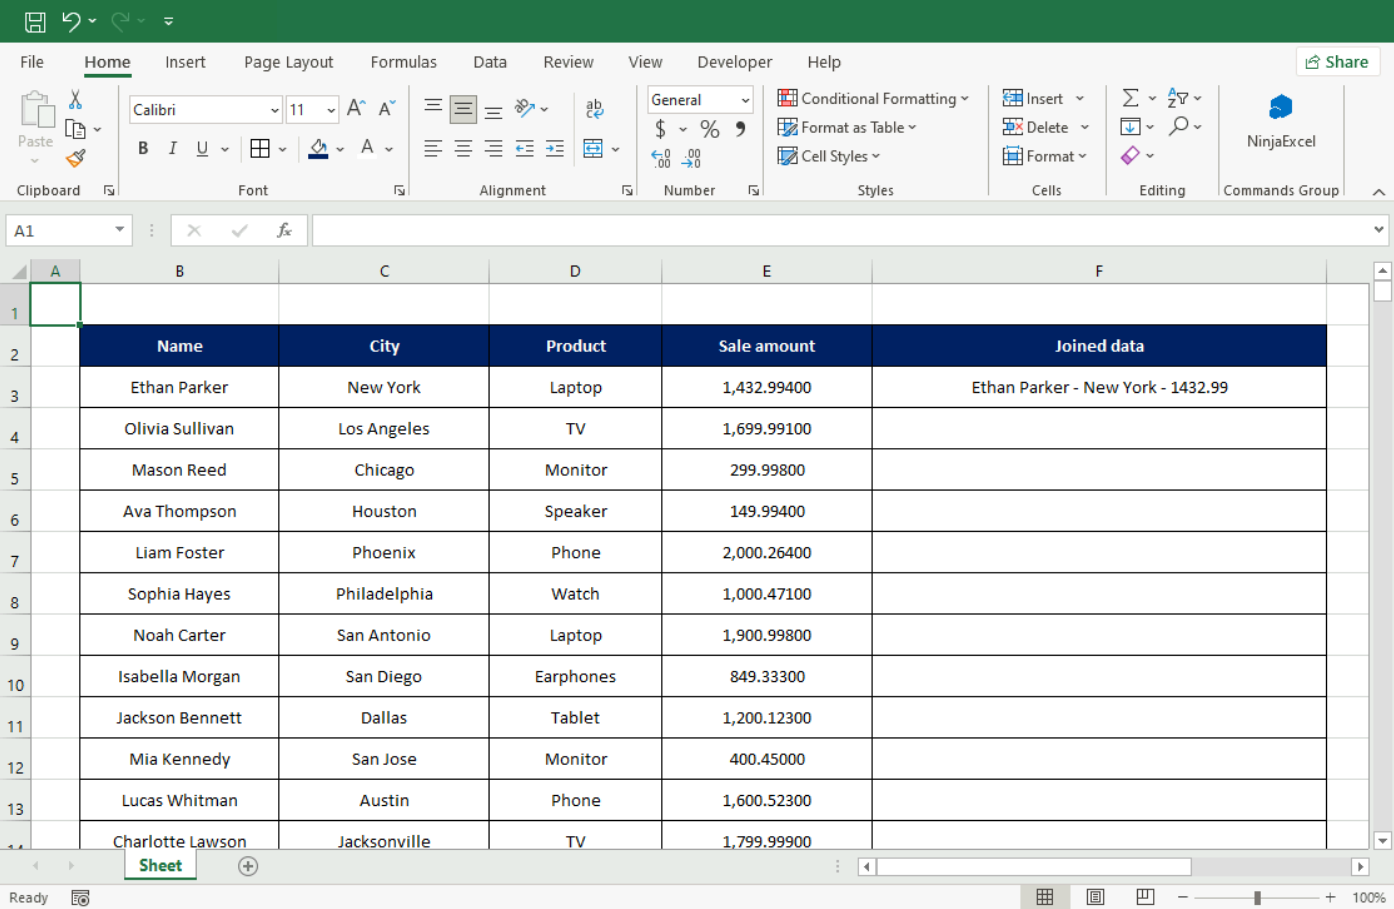The width and height of the screenshot is (1394, 909).
Task: Click the Undo arrow icon
Action: (71, 21)
